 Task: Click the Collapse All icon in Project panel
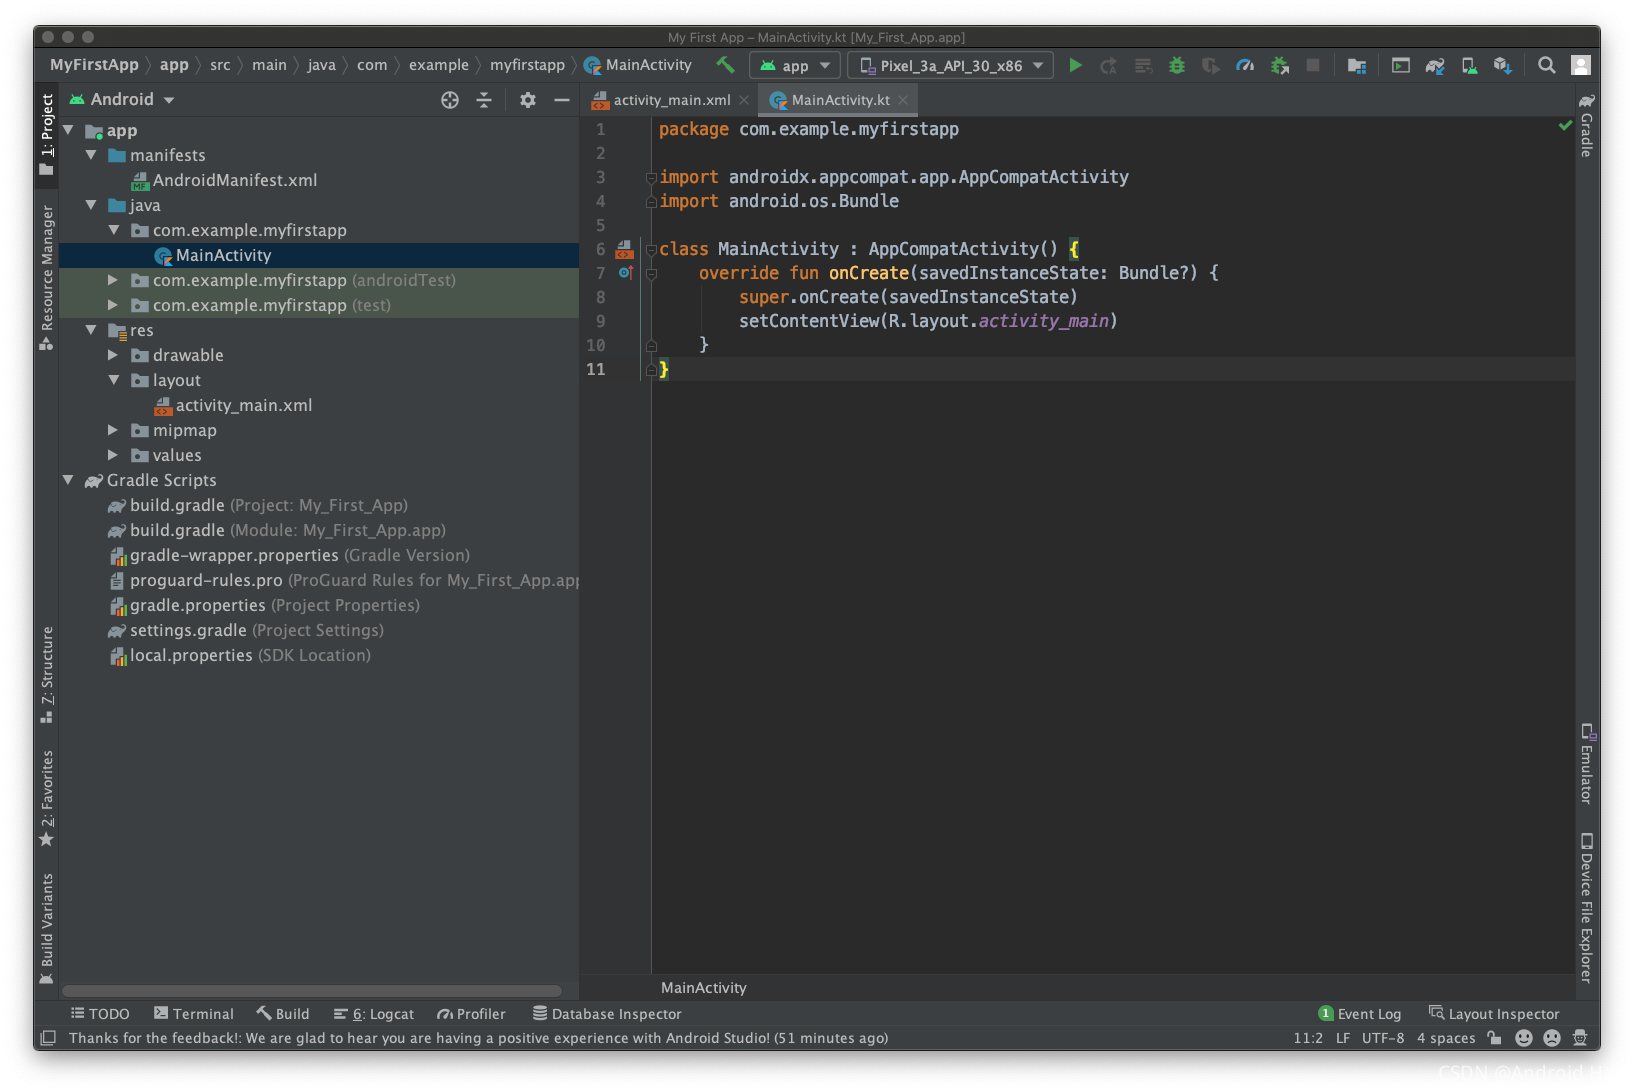click(484, 100)
